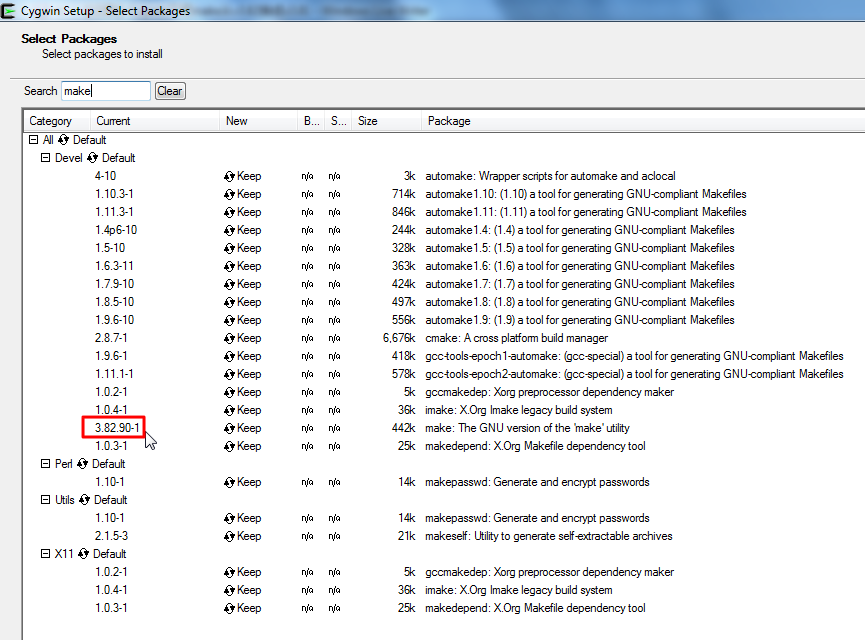Collapse the Devel category

[45, 158]
